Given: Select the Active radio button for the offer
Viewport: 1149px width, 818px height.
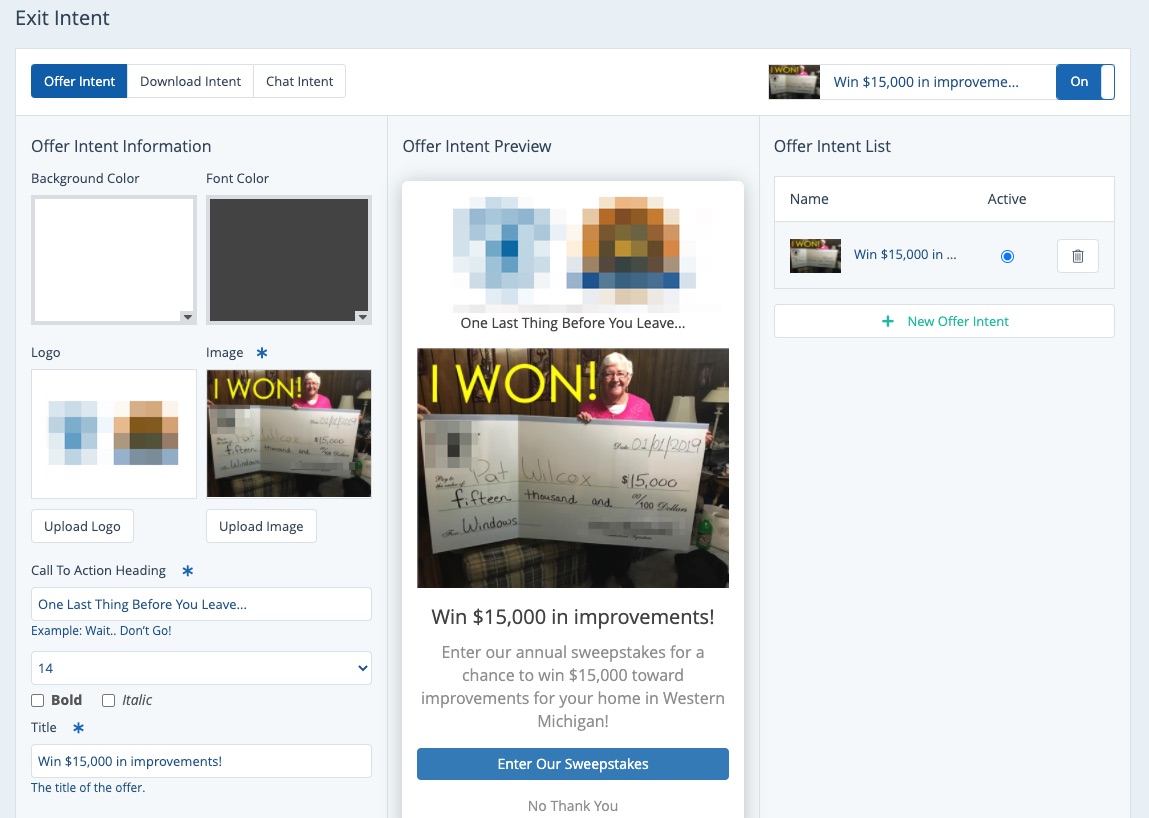Looking at the screenshot, I should point(1007,256).
